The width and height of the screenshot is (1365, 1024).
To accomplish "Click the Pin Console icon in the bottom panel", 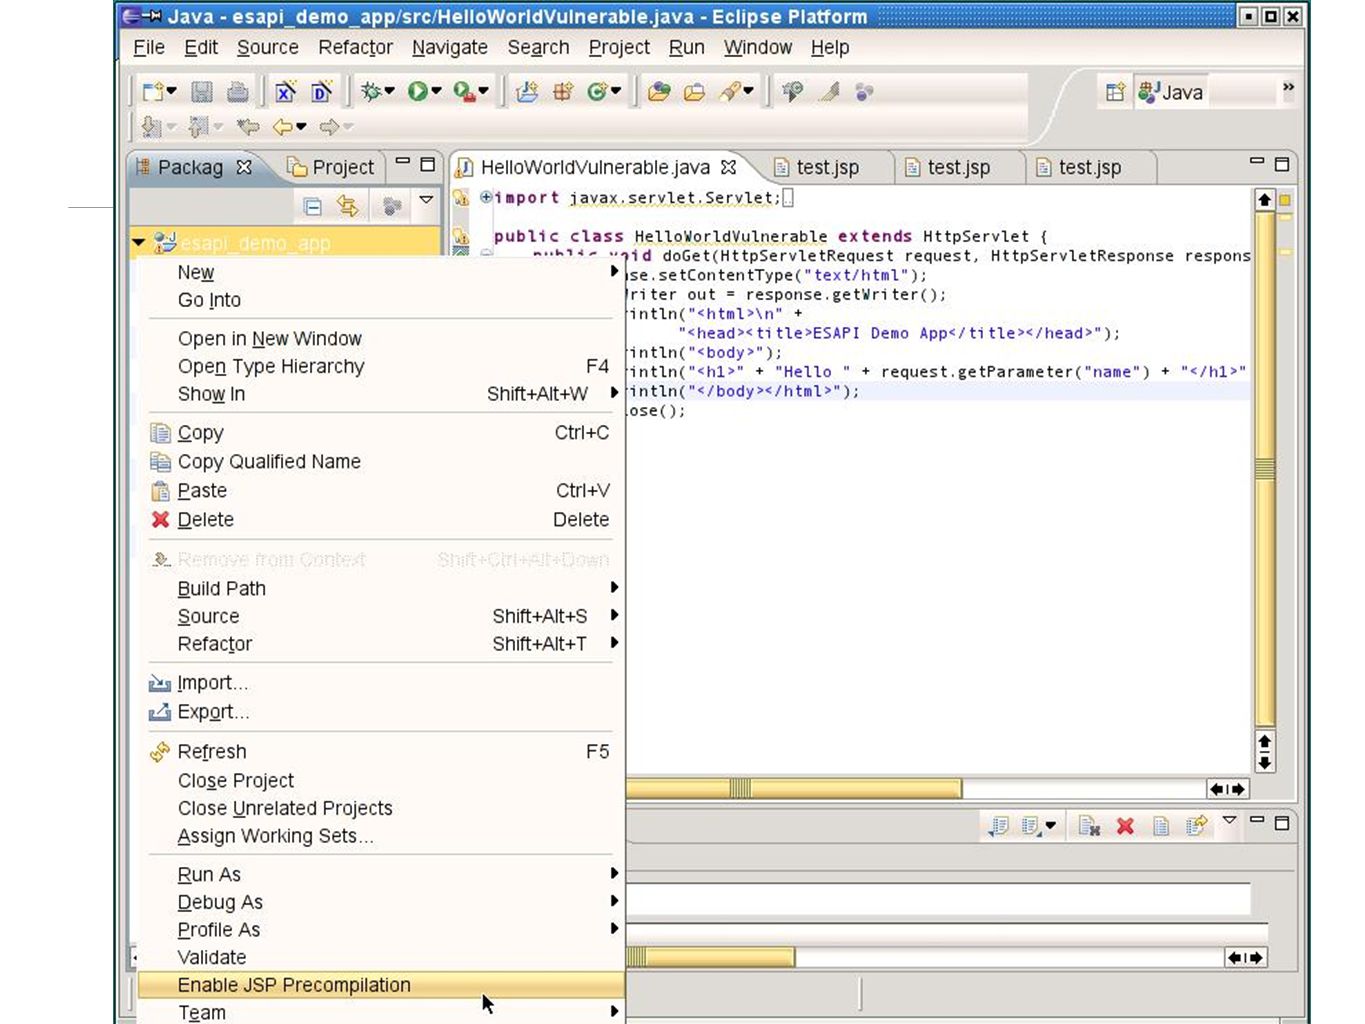I will coord(998,825).
